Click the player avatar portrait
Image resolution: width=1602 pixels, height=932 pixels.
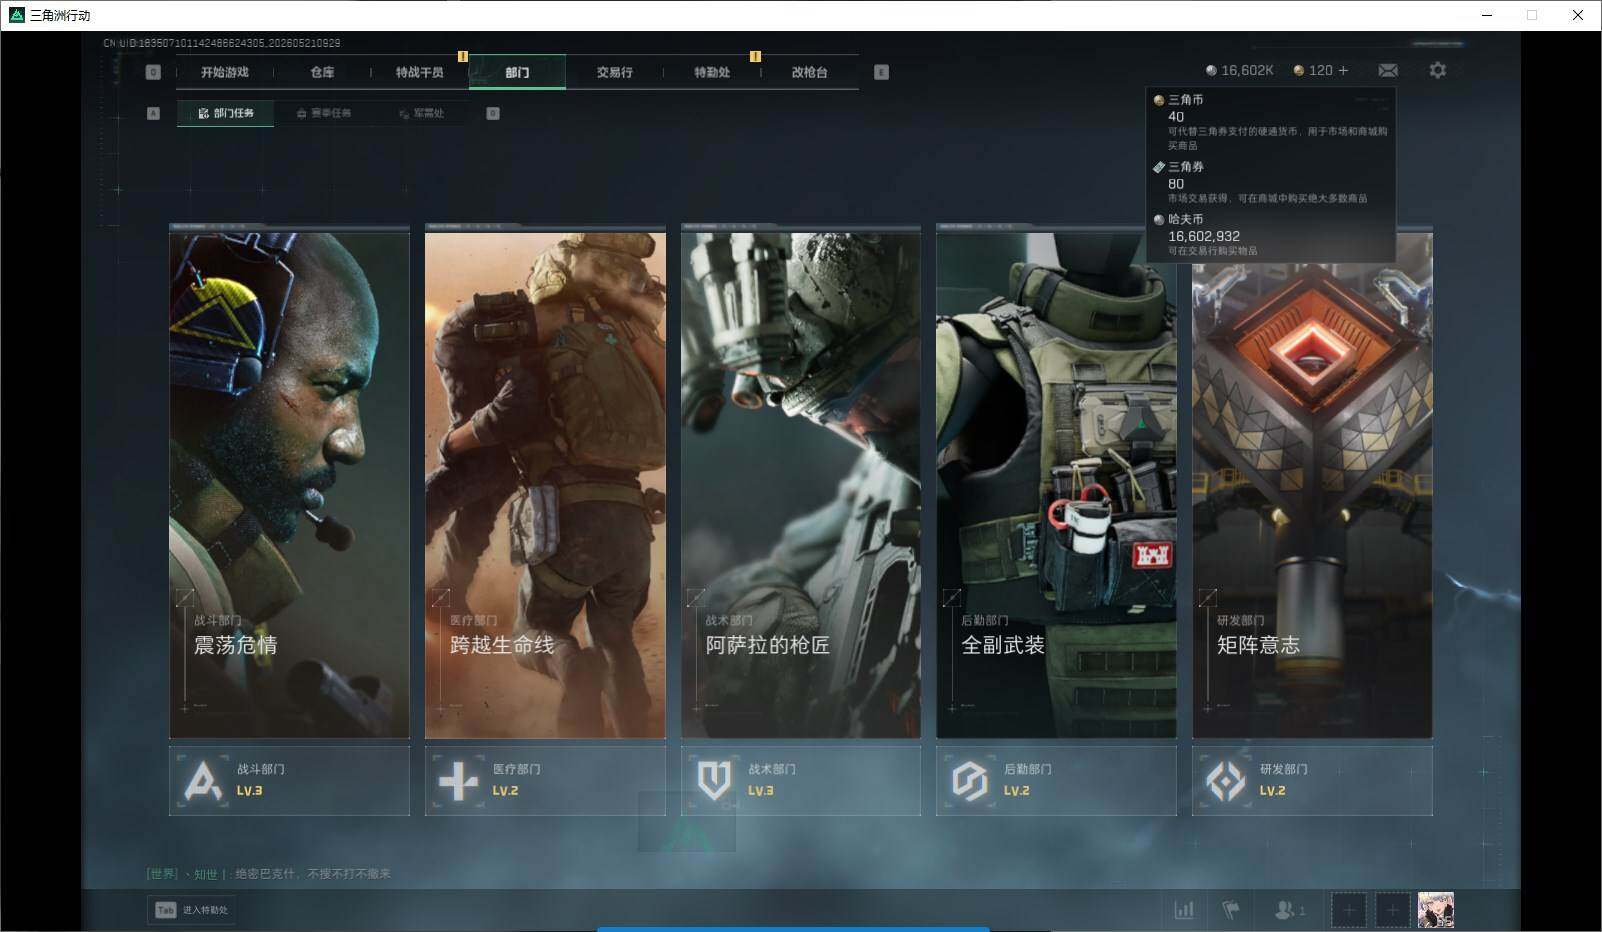[1436, 910]
